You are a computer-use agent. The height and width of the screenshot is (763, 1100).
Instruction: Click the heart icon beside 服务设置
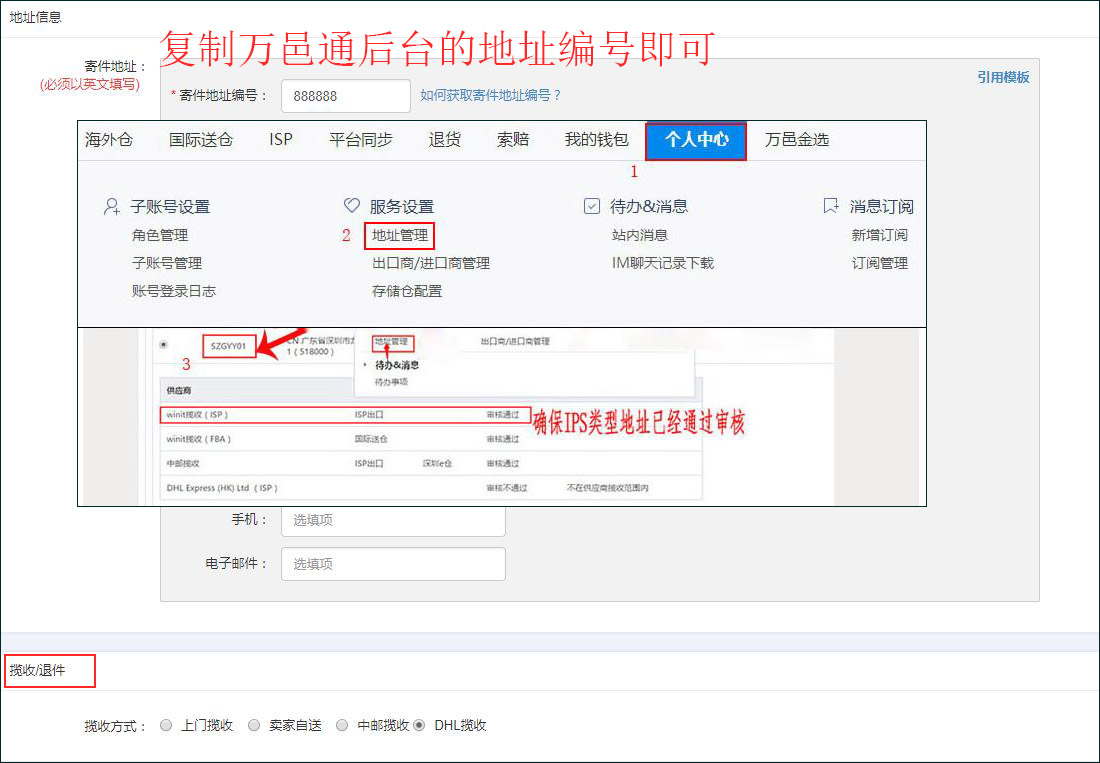point(351,205)
